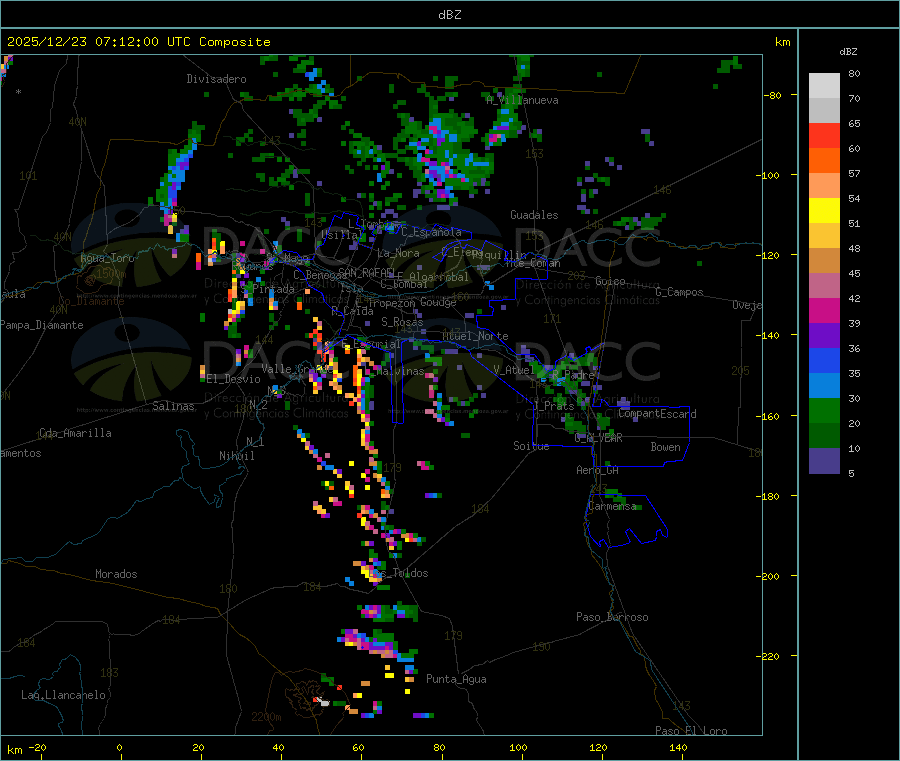Click the 140 tick on bottom km axis
Viewport: 900px width, 761px height.
pos(678,748)
